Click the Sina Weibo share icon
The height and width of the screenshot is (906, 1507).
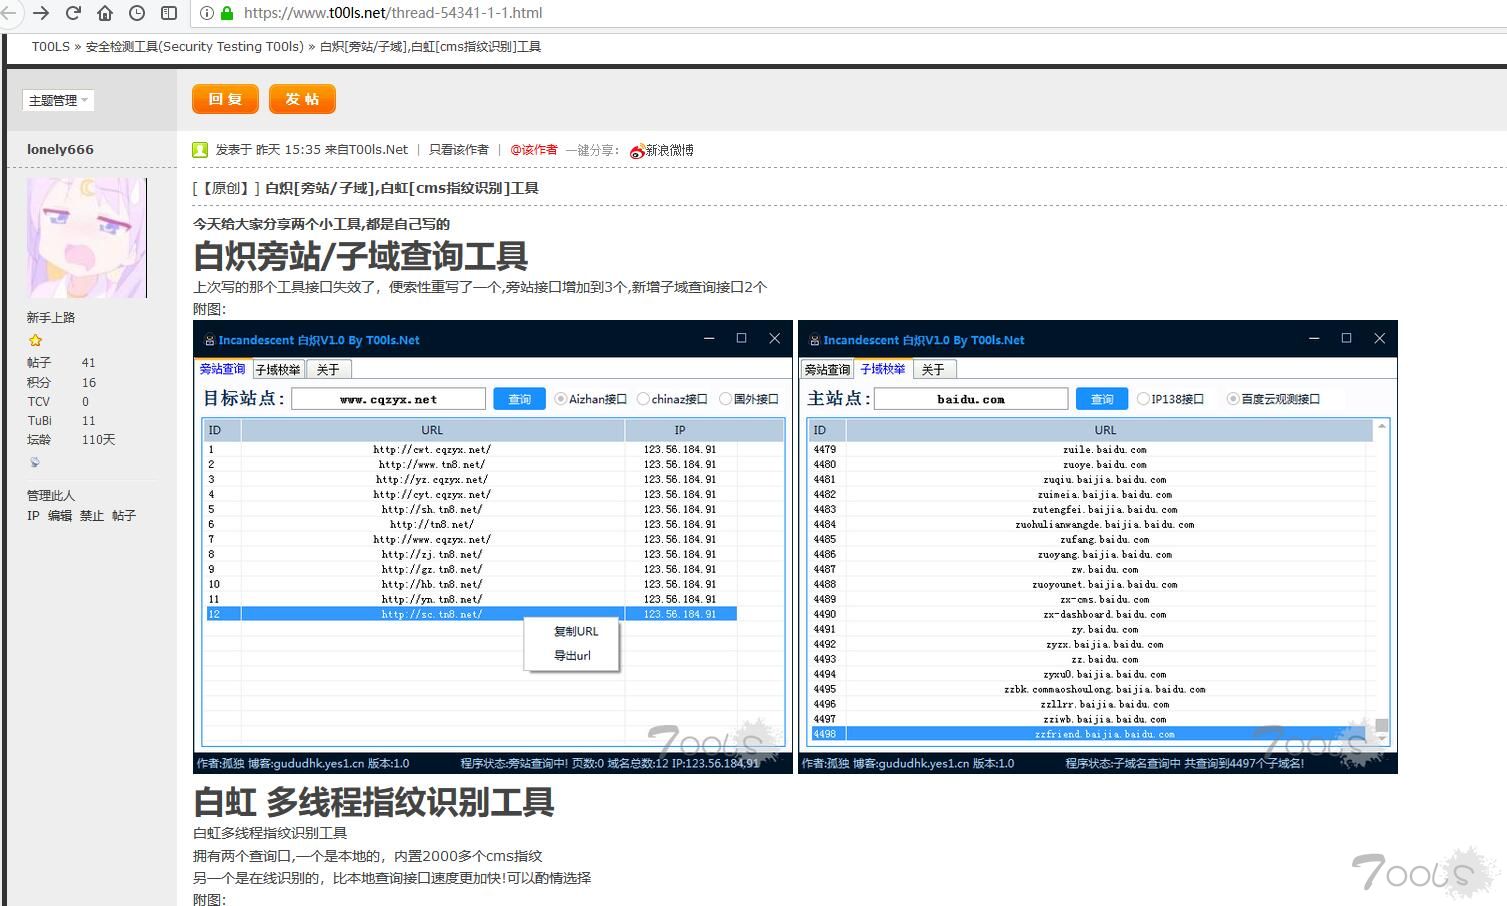(637, 151)
